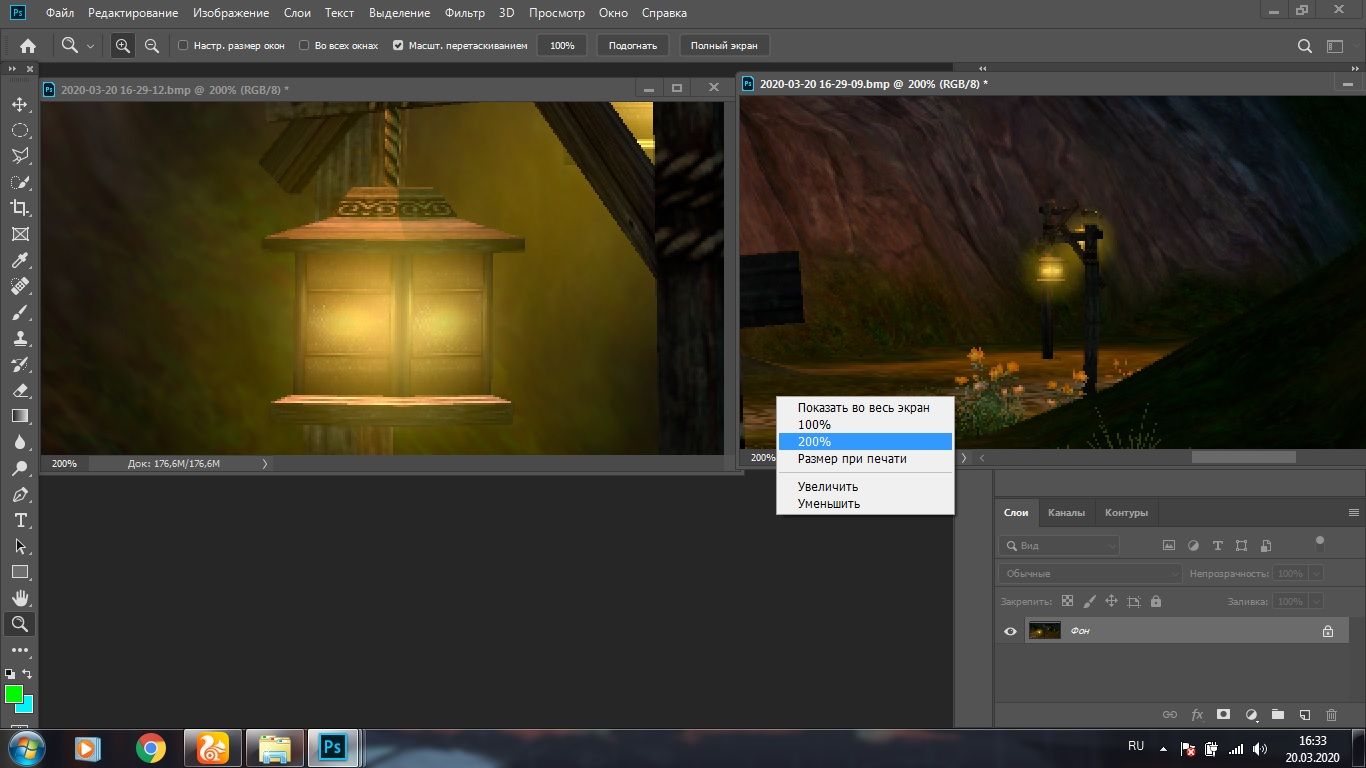Select the Eraser tool
The image size is (1366, 768).
(x=19, y=390)
